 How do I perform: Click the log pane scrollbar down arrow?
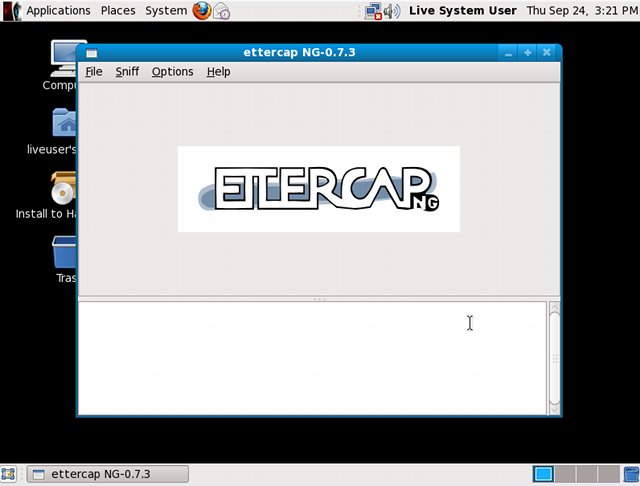[x=555, y=410]
